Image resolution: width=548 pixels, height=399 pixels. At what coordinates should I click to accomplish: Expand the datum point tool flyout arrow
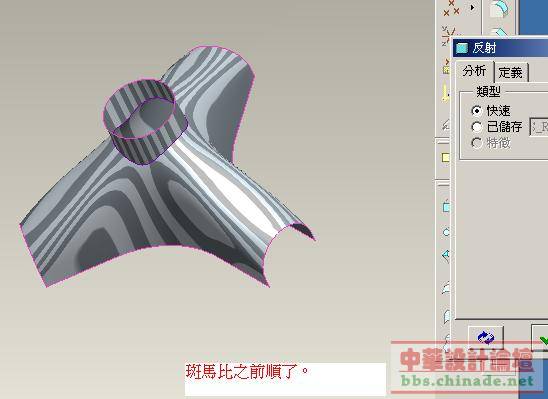[473, 7]
